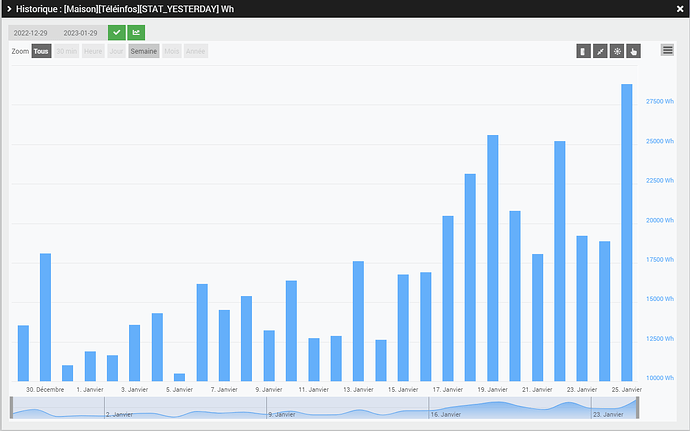Click the vertical bar icon in chart toolbar
The image size is (690, 431).
[x=584, y=51]
